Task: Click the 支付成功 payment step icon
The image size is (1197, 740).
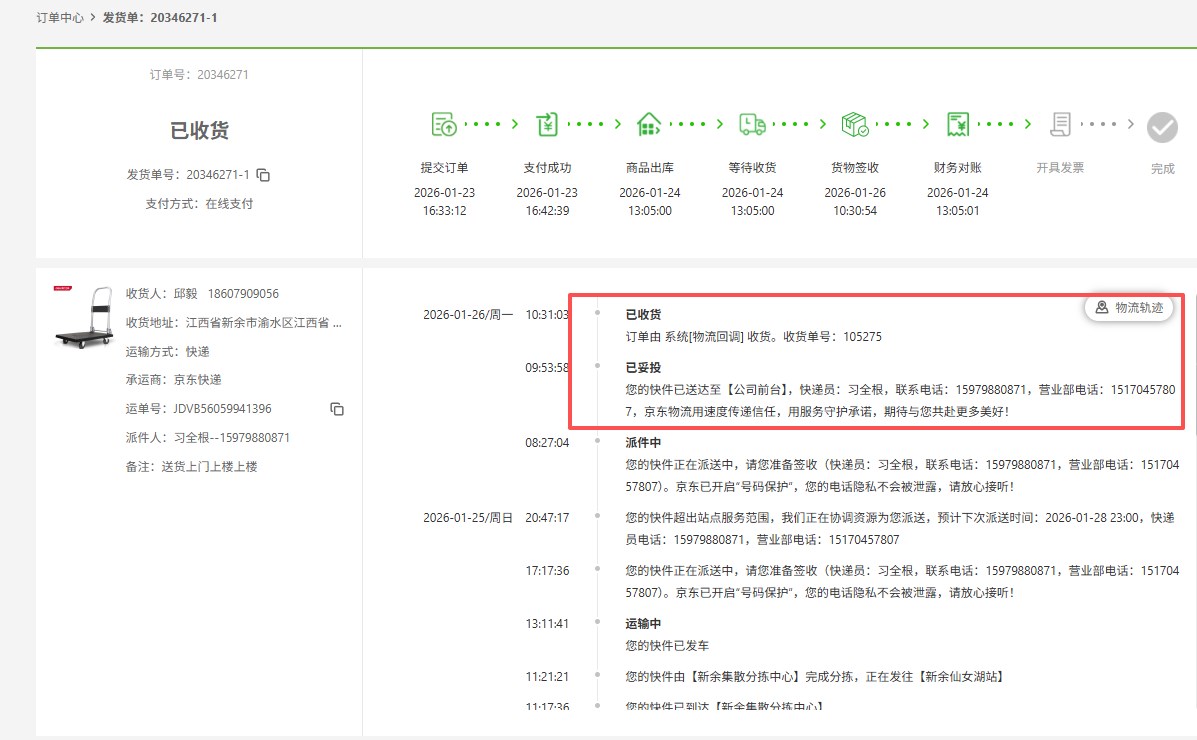Action: click(x=547, y=125)
